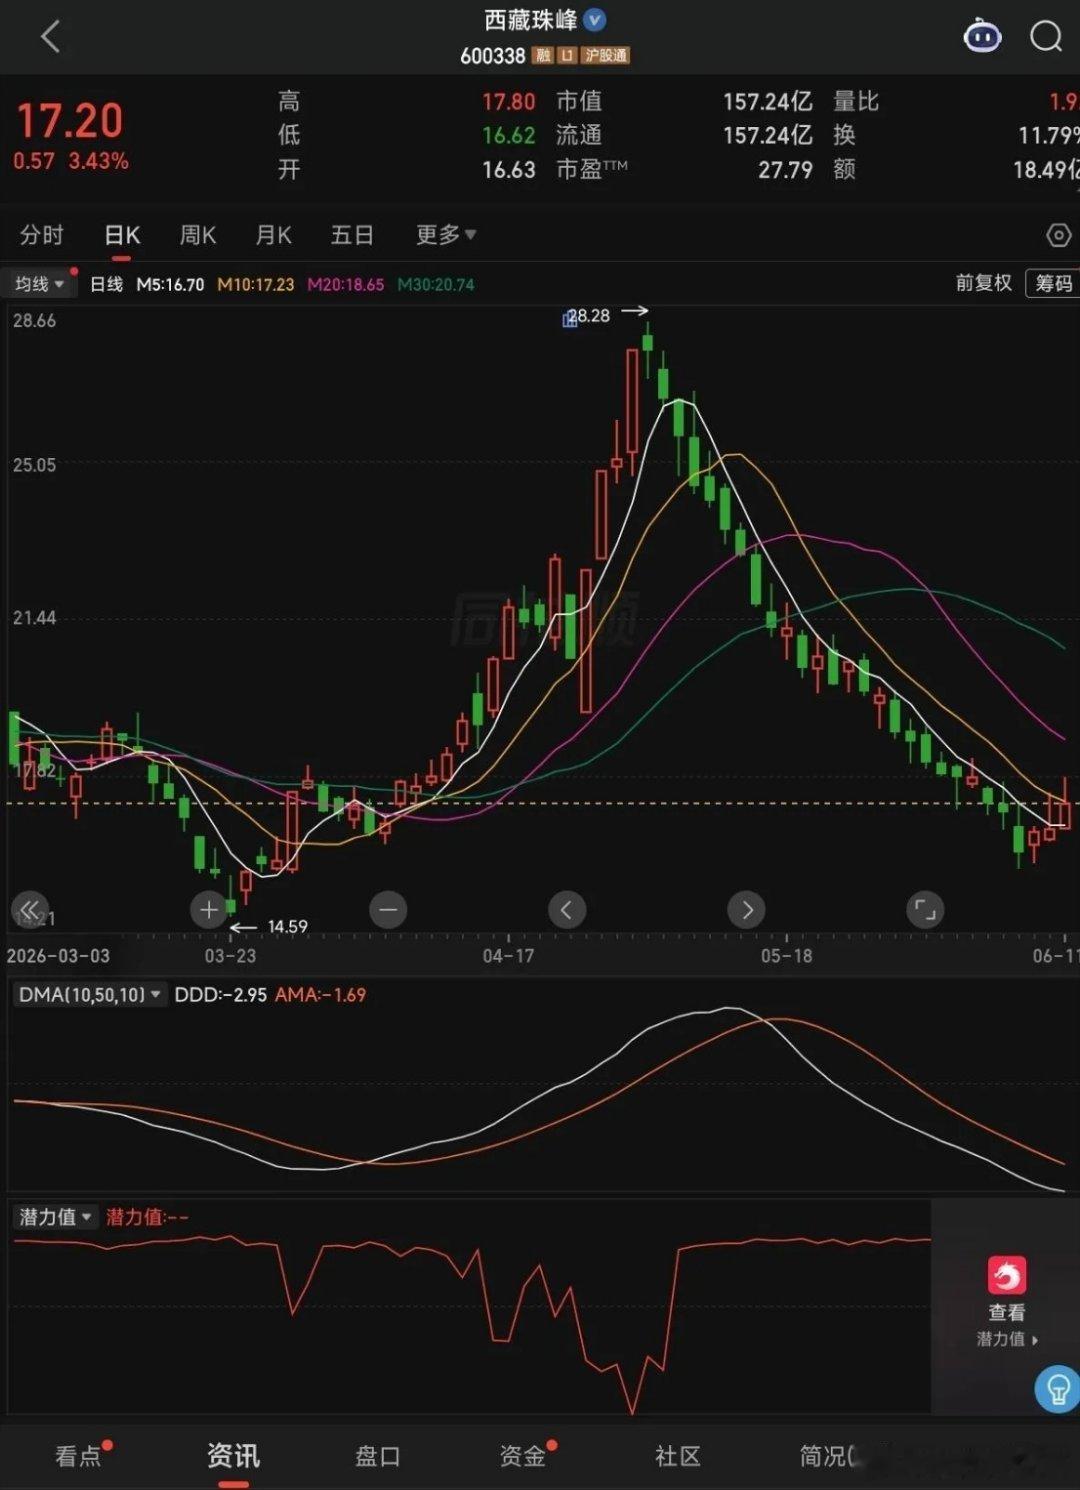Open search with the magnifier icon
Image resolution: width=1080 pixels, height=1490 pixels.
coord(1046,37)
